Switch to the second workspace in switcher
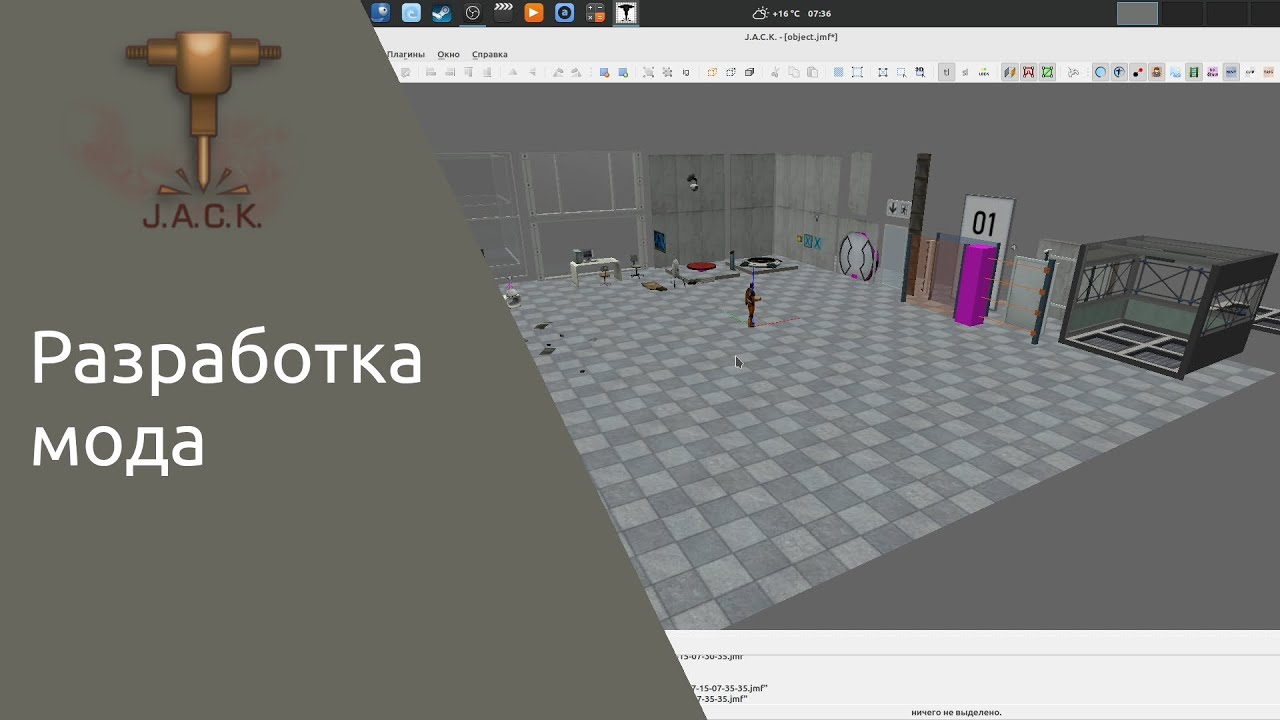 [x=1182, y=13]
